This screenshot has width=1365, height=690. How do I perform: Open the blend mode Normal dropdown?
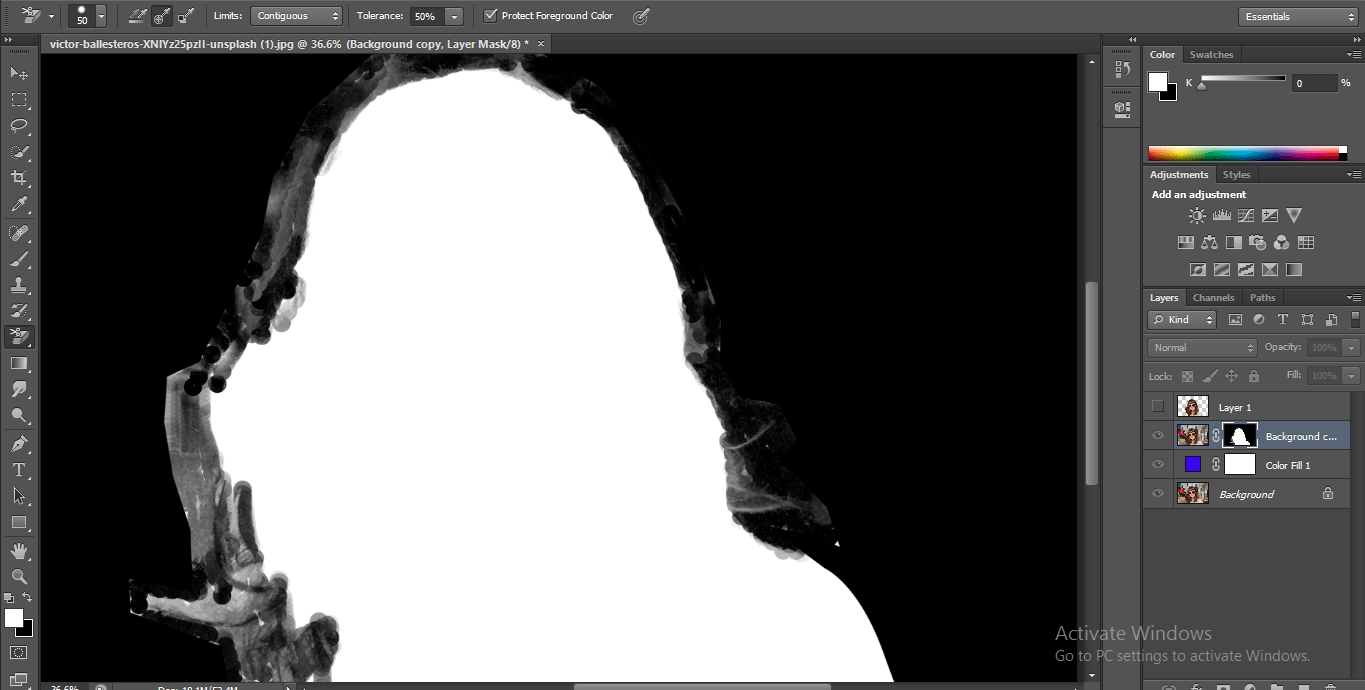[1202, 347]
